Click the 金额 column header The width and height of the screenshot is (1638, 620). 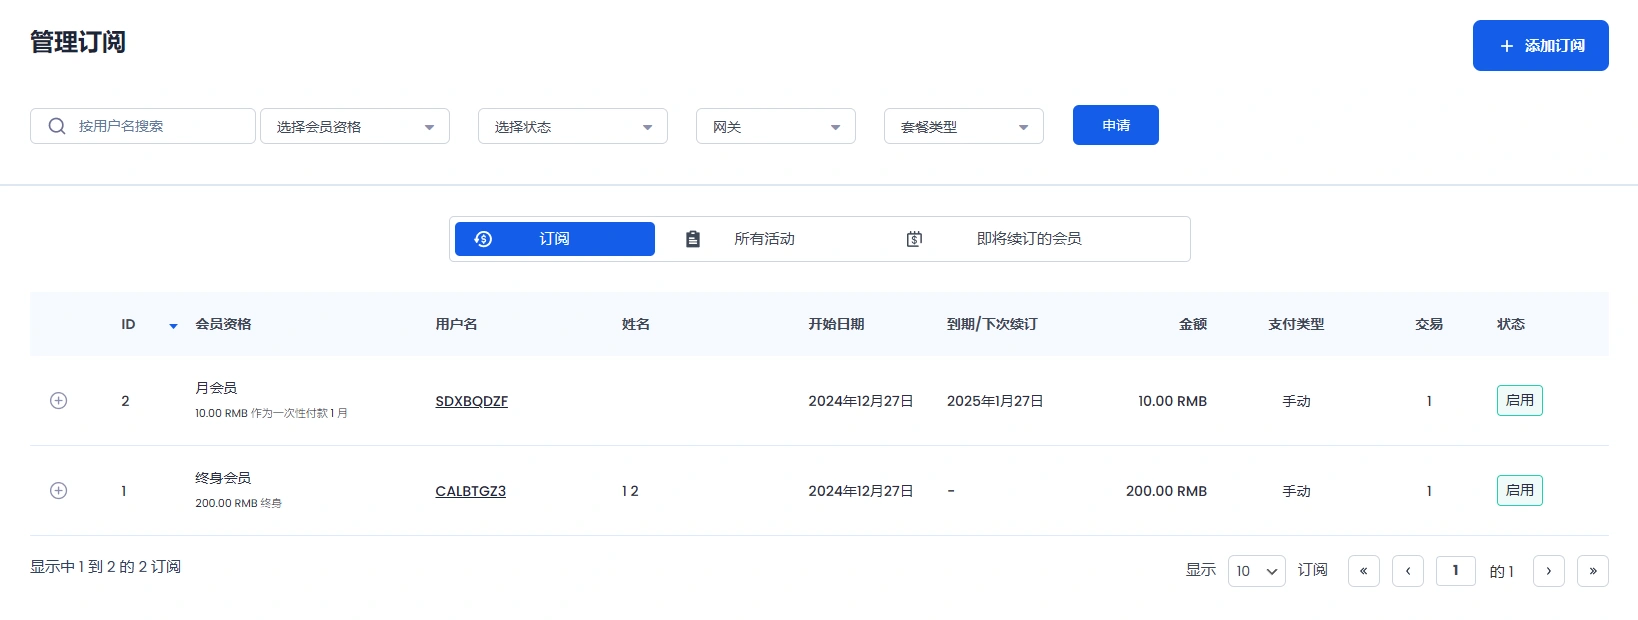tap(1193, 324)
